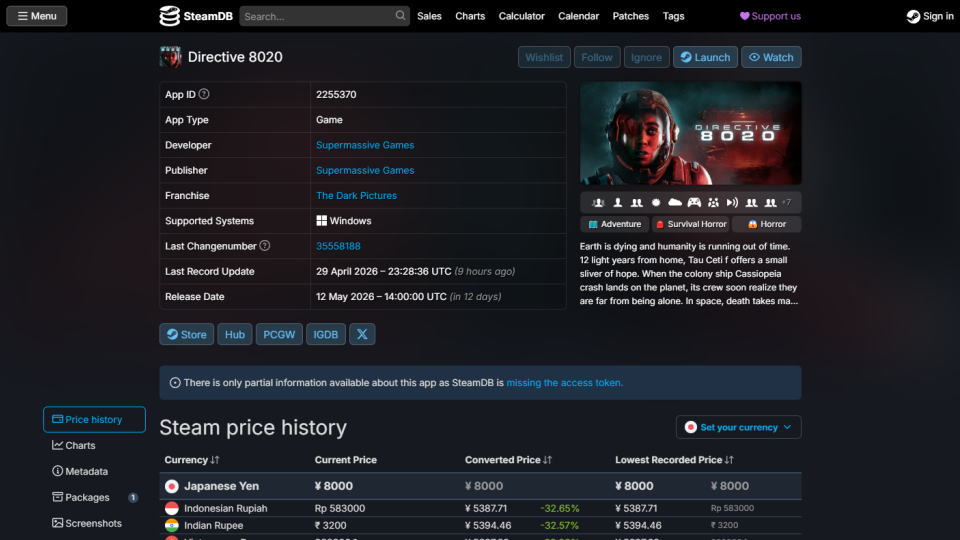Toggle Ignore for this game
Image resolution: width=960 pixels, height=540 pixels.
tap(646, 57)
